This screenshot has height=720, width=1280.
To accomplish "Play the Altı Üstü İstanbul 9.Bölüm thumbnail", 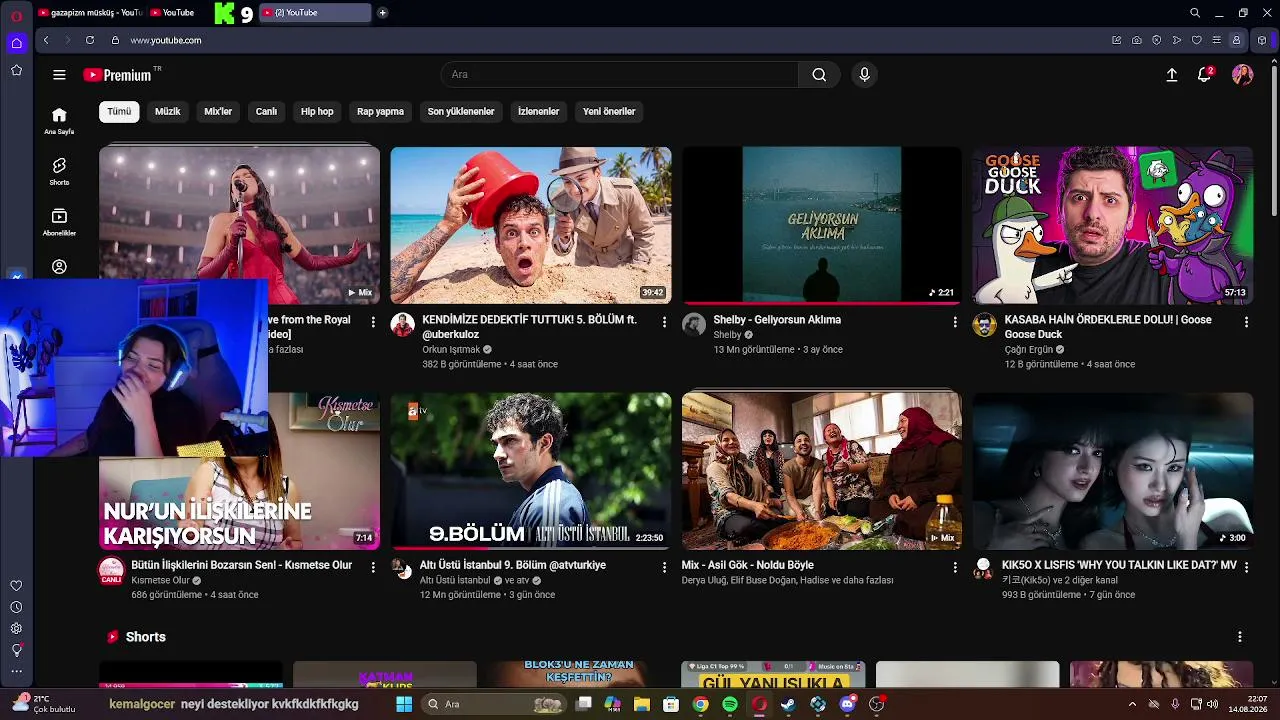I will click(531, 471).
